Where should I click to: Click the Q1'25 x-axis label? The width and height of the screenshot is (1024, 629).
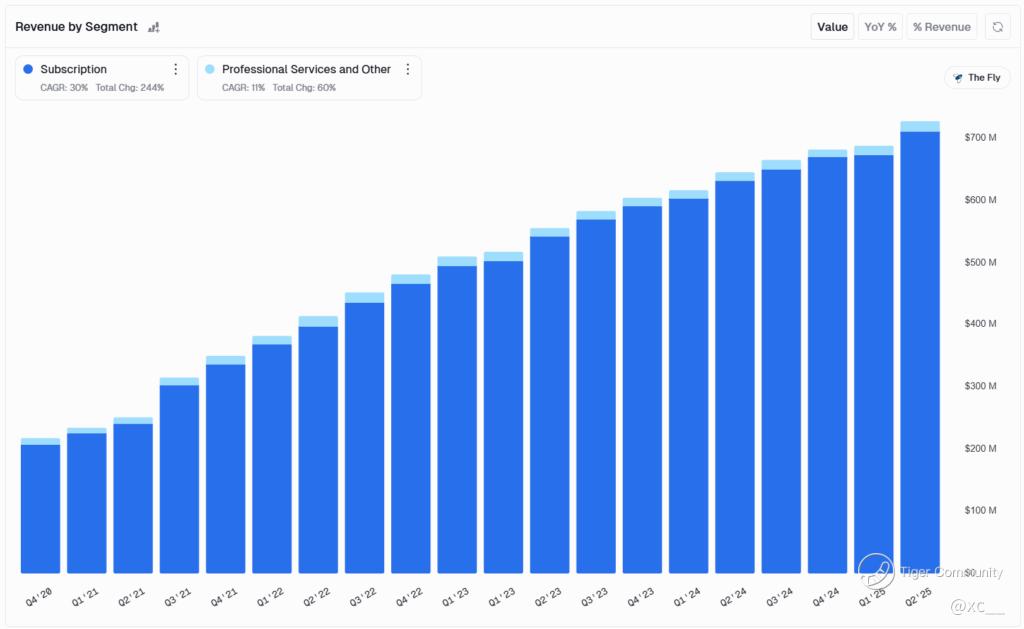(x=872, y=596)
